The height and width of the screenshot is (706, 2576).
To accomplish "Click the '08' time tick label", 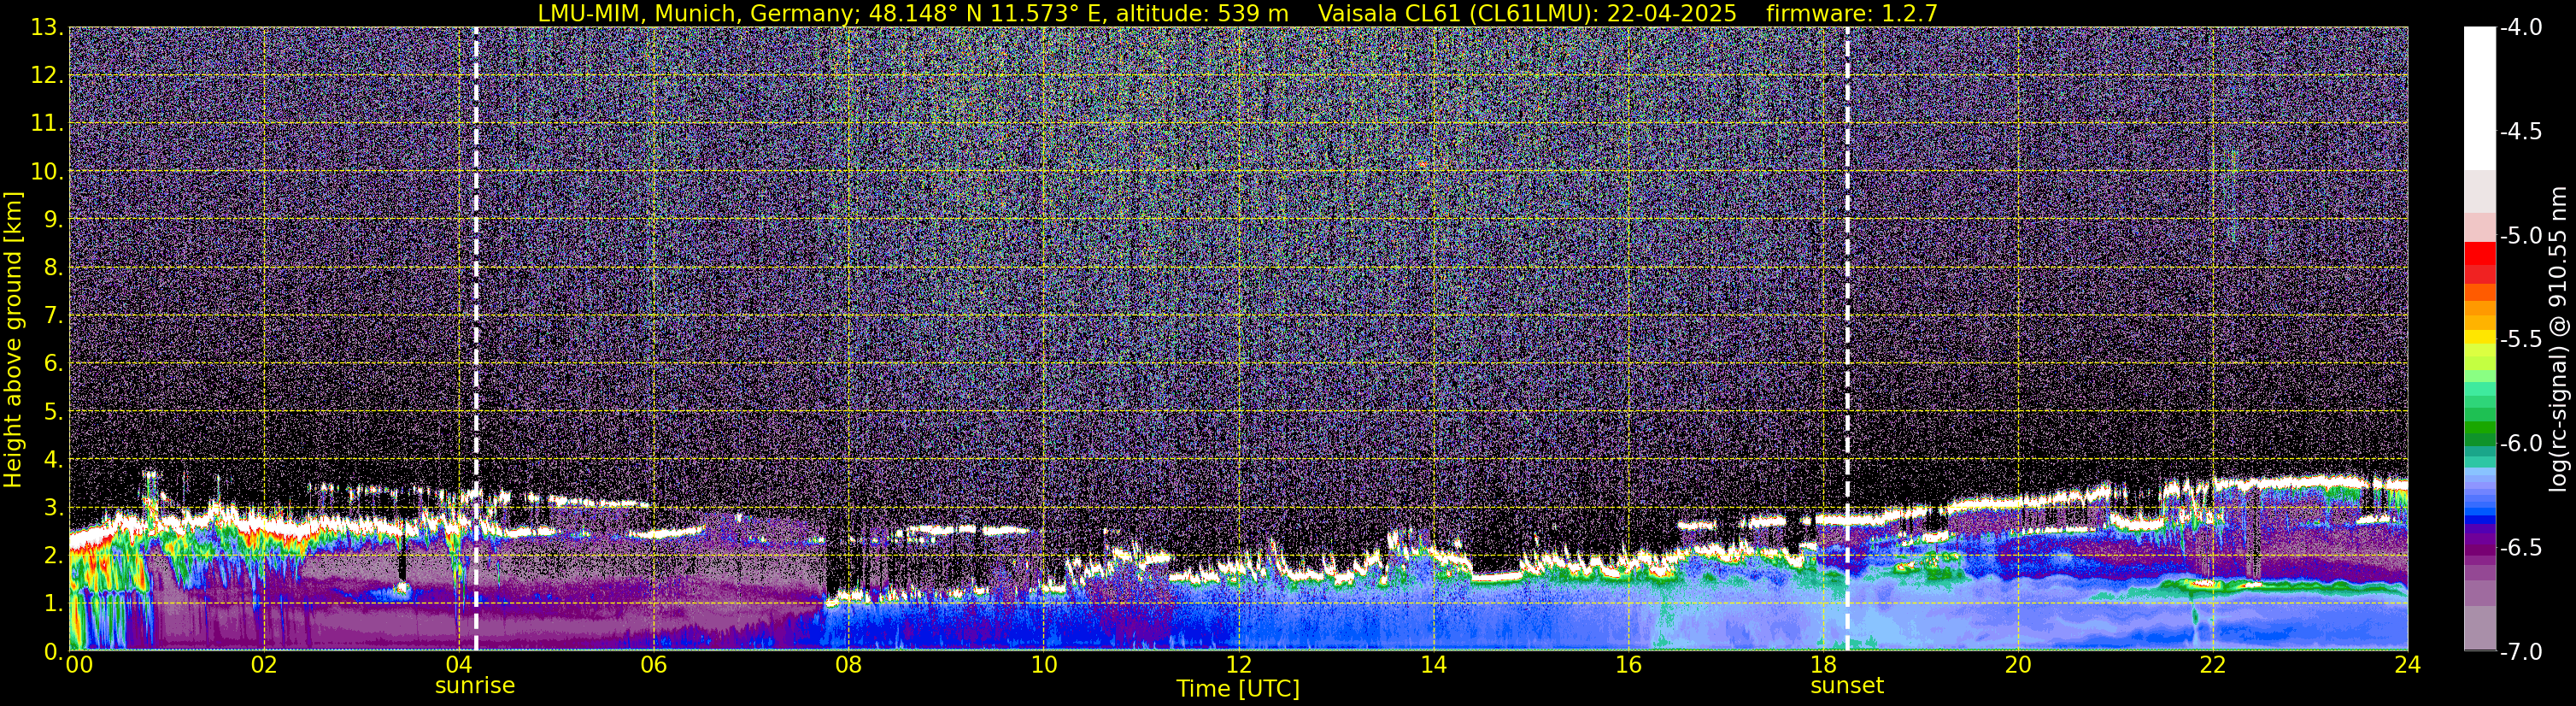I will coord(848,665).
